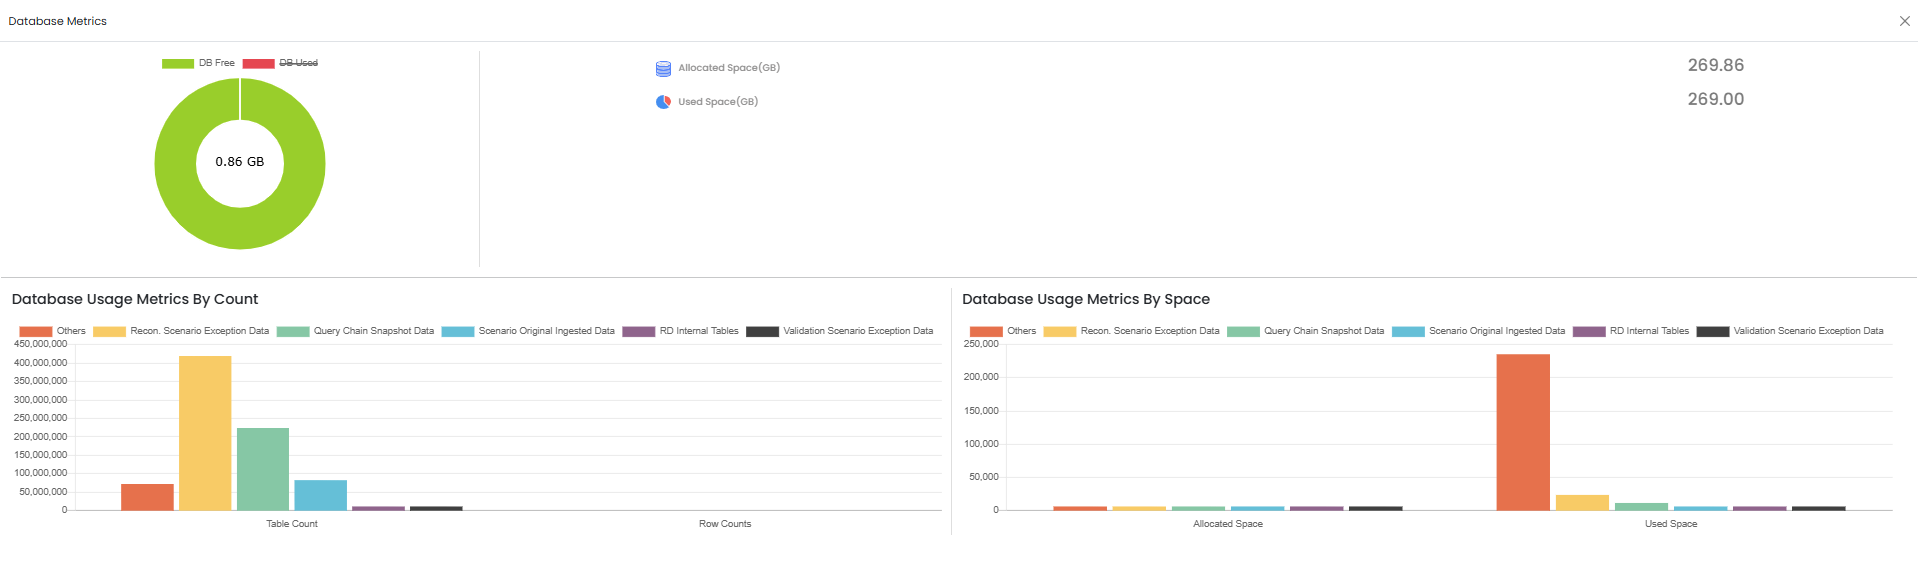The width and height of the screenshot is (1918, 566).
Task: Click the tall yellow Recon bar under Table Count
Action: click(x=205, y=433)
